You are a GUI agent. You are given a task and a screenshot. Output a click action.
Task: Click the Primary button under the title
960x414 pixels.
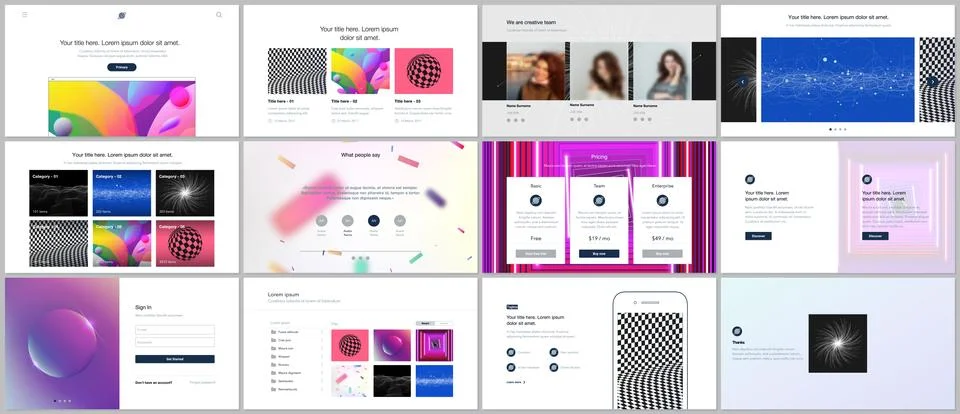coord(122,67)
